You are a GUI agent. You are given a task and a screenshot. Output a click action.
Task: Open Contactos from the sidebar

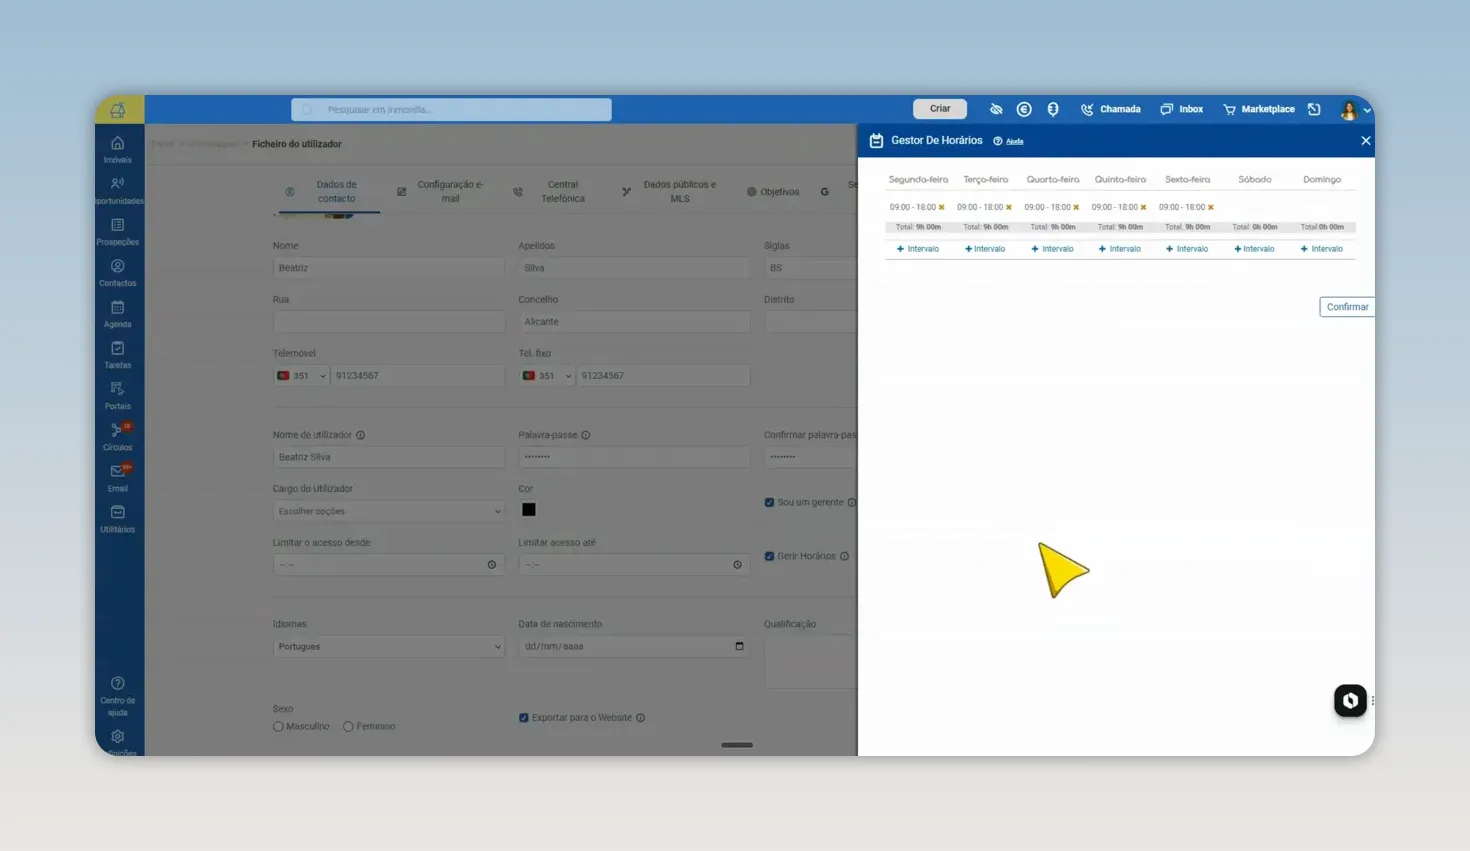pyautogui.click(x=117, y=272)
